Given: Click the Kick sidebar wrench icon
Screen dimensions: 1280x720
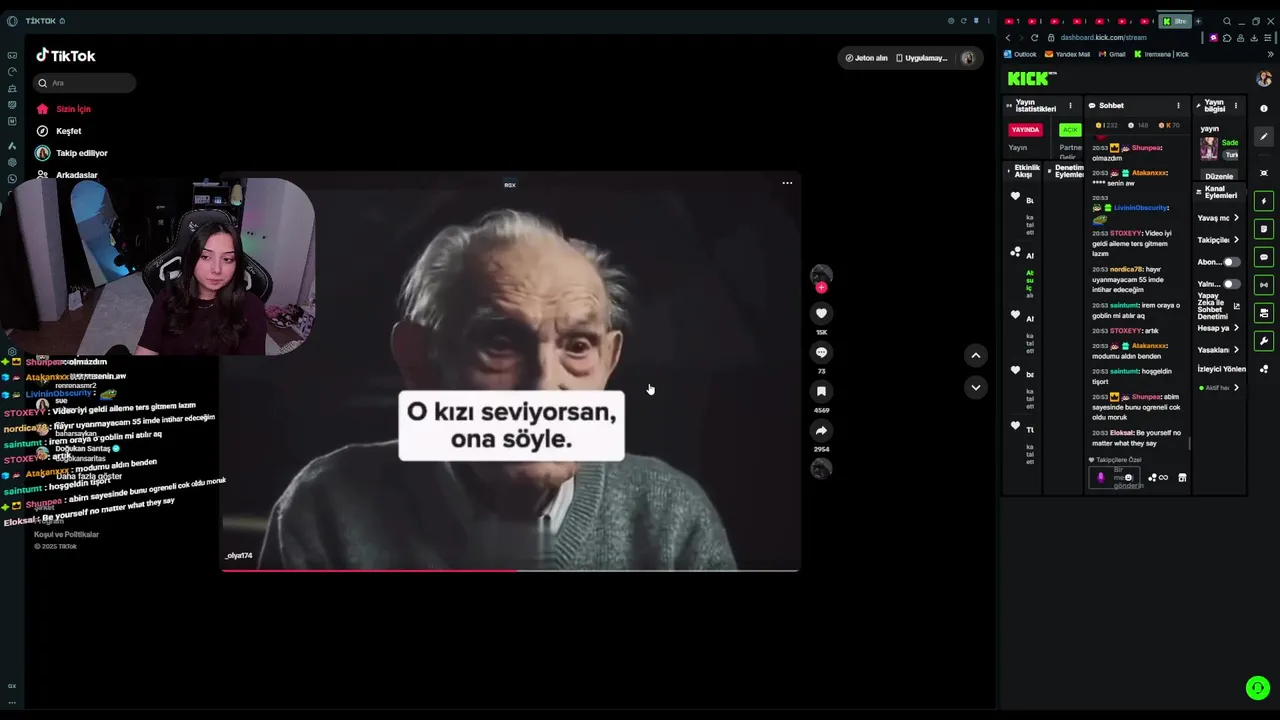Looking at the screenshot, I should (x=1264, y=341).
